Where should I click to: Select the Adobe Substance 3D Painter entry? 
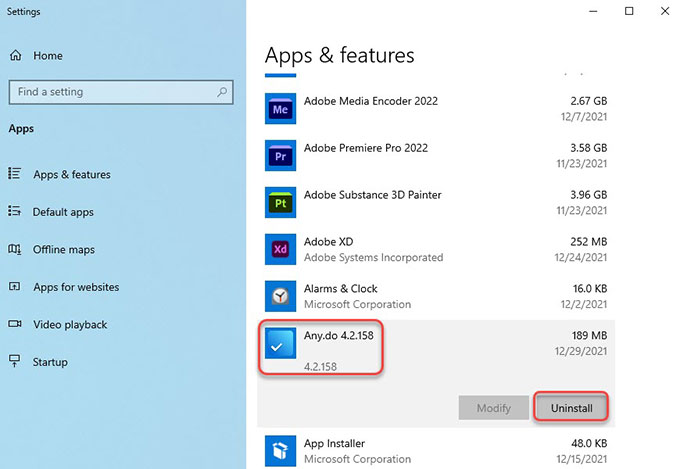pos(436,202)
